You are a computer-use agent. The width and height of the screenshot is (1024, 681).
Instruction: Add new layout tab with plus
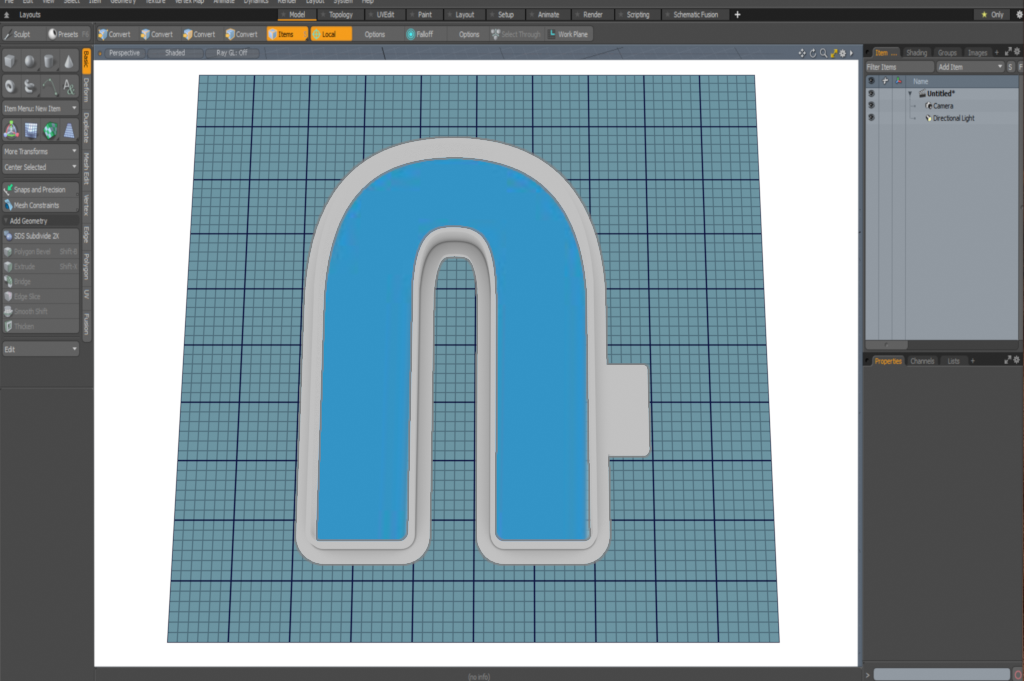(737, 14)
